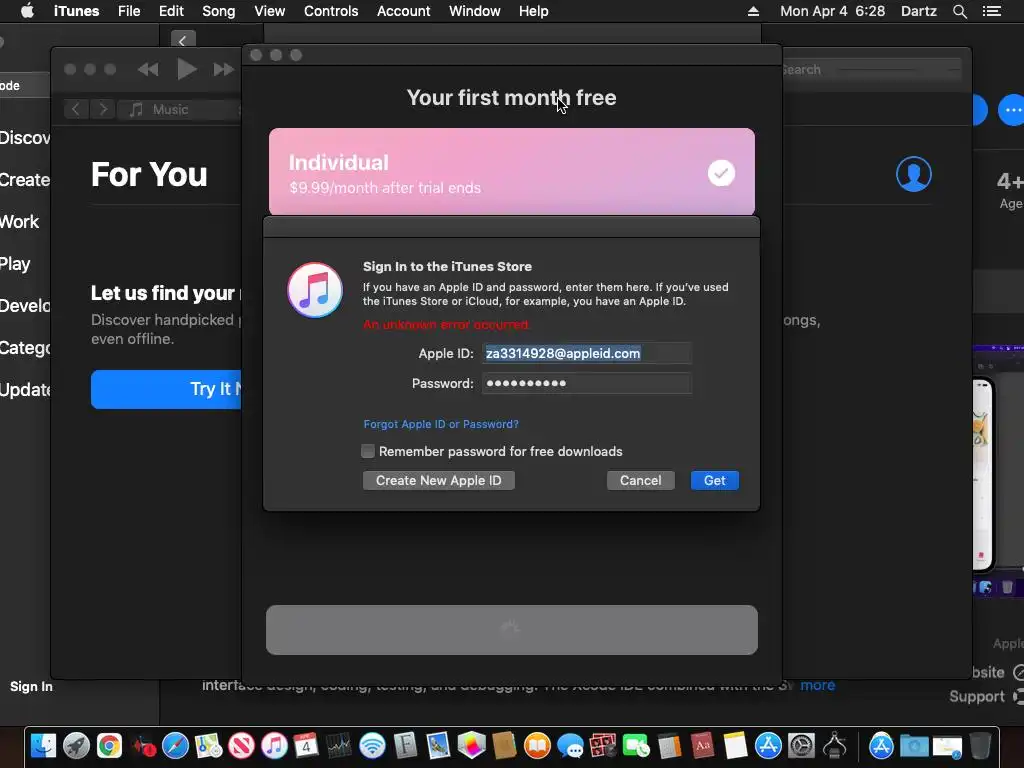Open the Account menu
The height and width of the screenshot is (768, 1024).
click(404, 11)
